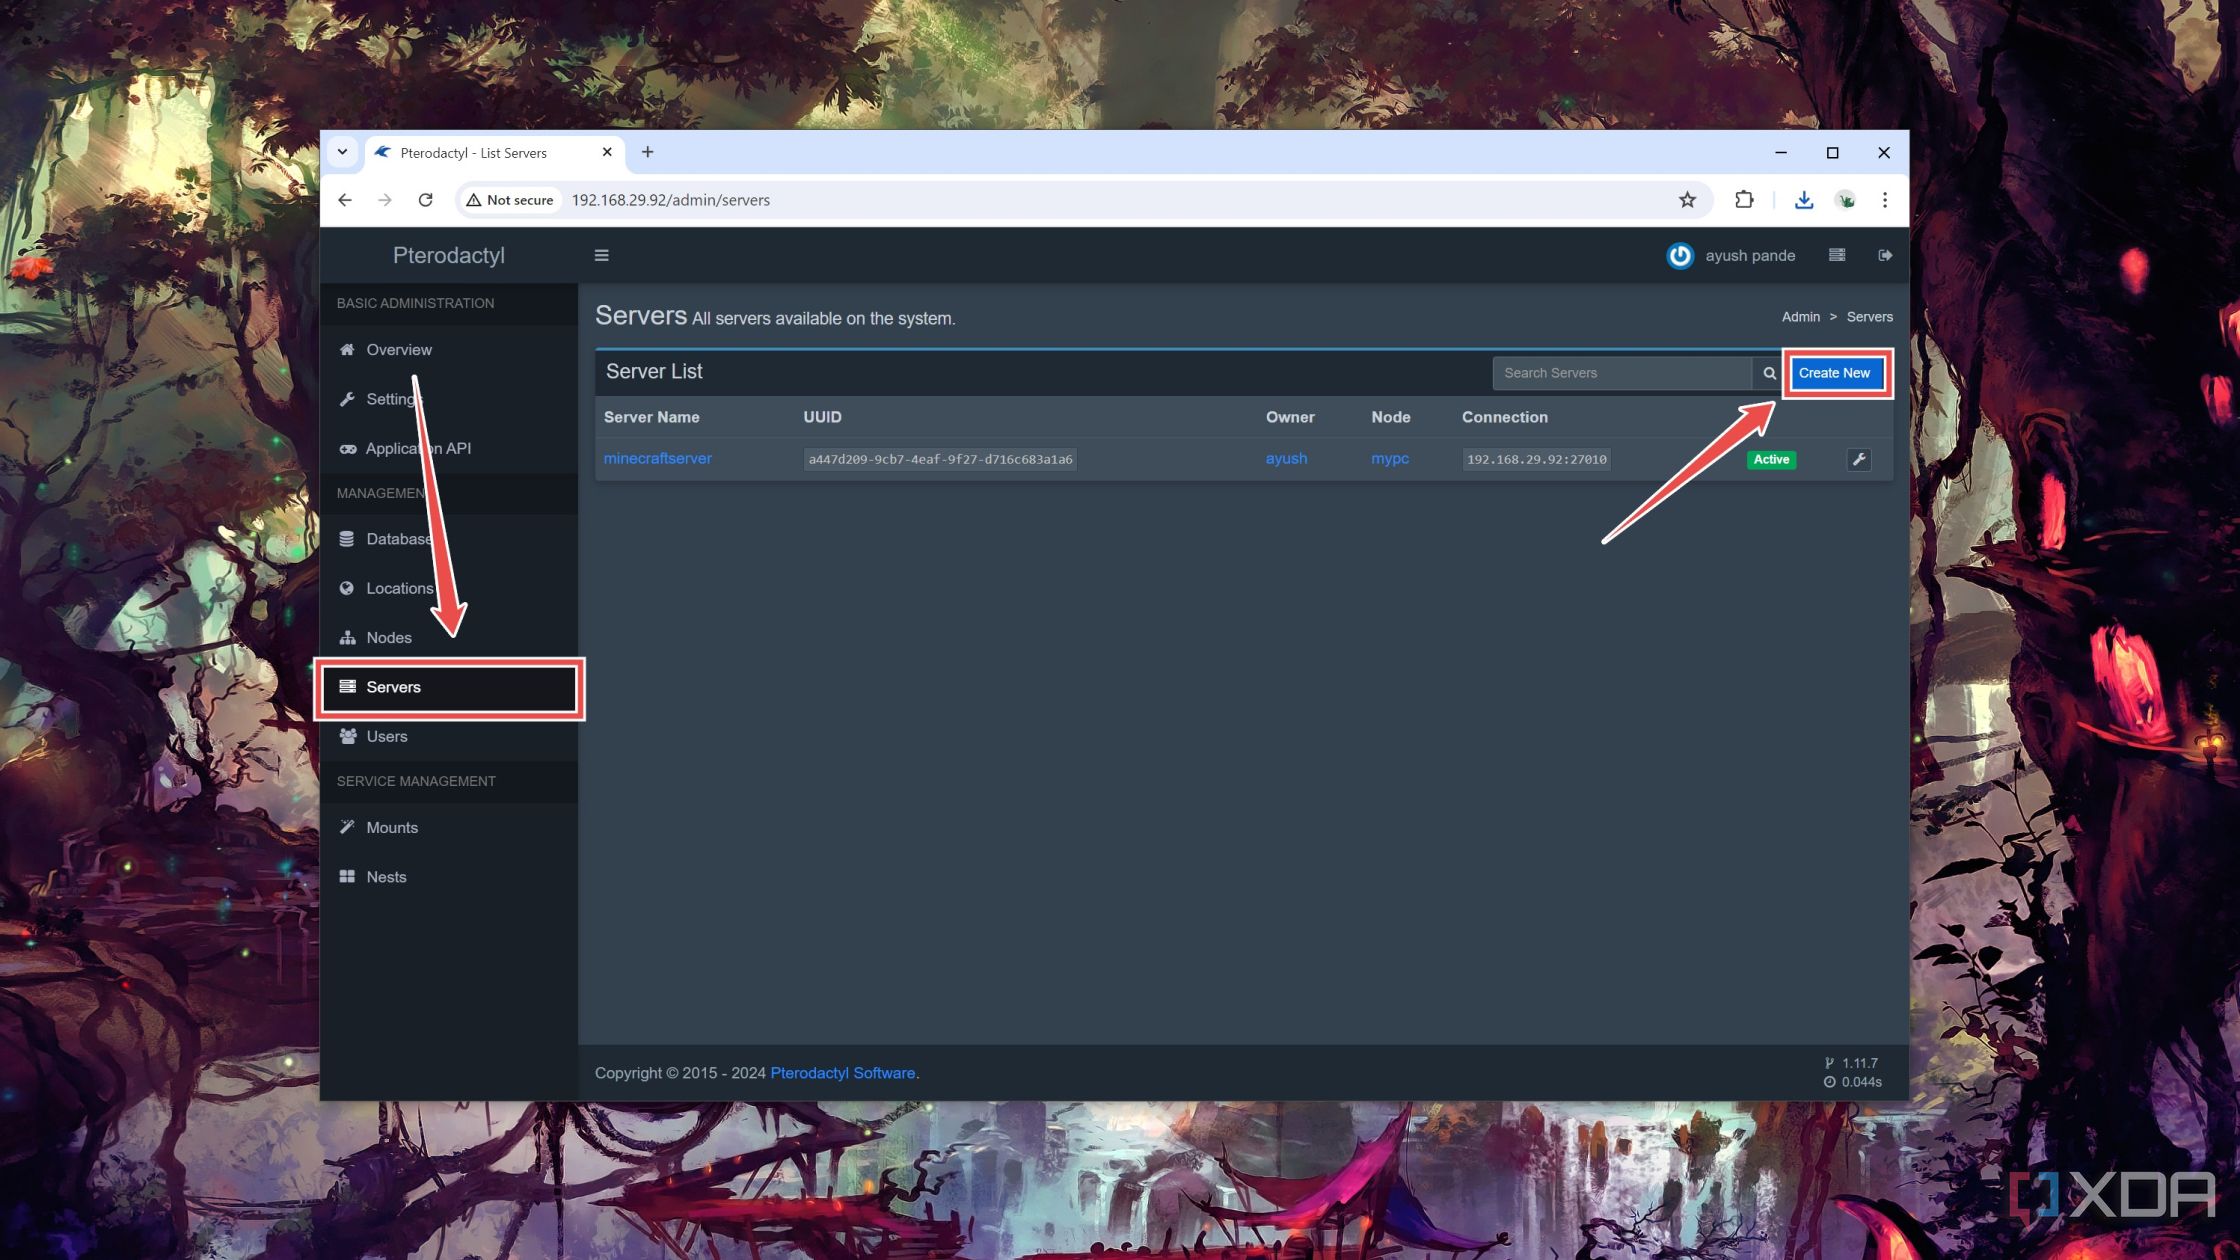
Task: Open Nests in the sidebar
Action: pos(449,877)
